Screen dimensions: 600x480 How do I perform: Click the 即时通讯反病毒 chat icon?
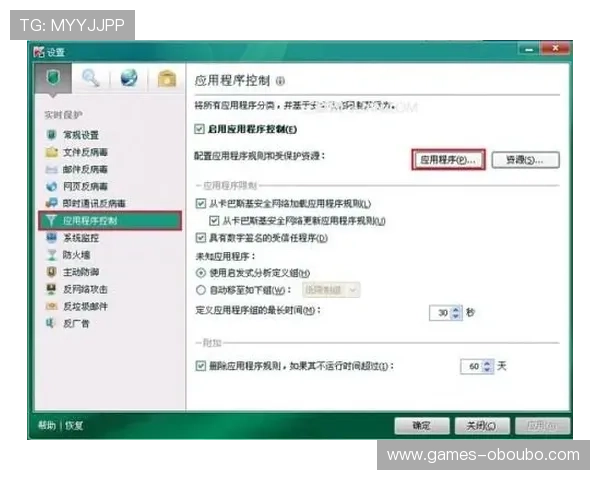click(x=51, y=203)
